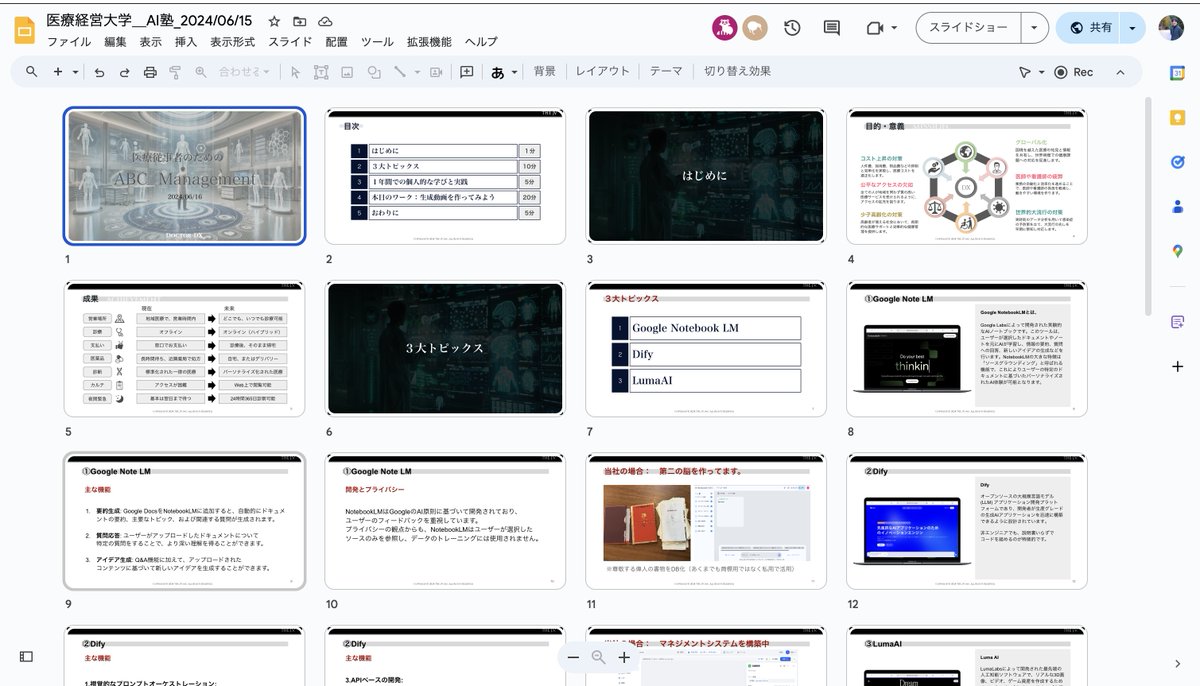Open the line type dropdown arrow
Image resolution: width=1200 pixels, height=686 pixels.
pyautogui.click(x=415, y=72)
